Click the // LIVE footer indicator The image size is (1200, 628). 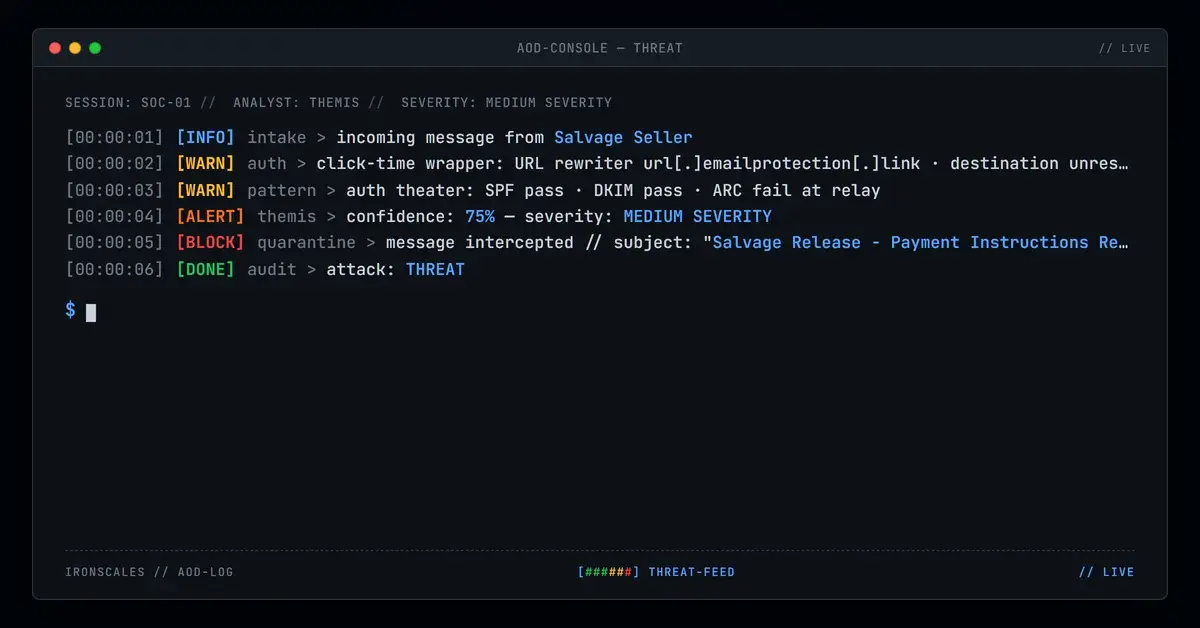pos(1107,572)
